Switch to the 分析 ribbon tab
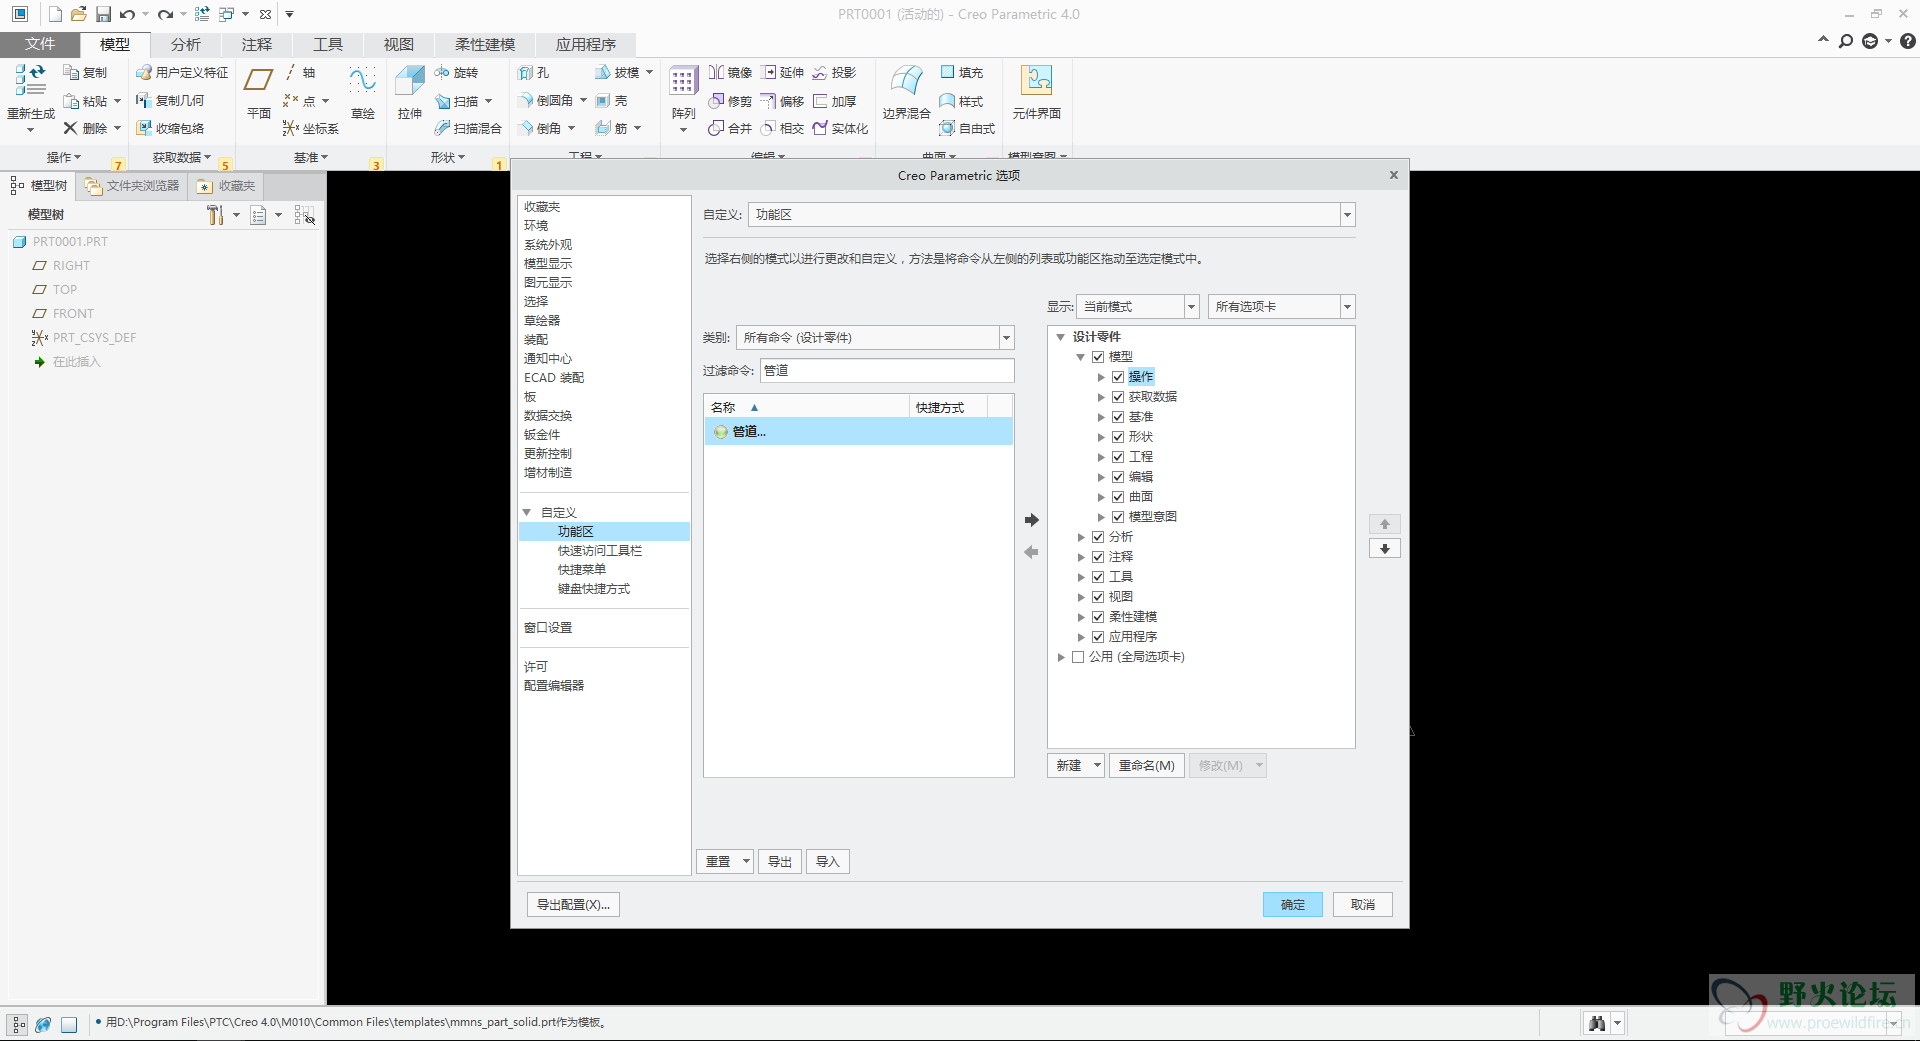 pyautogui.click(x=185, y=44)
